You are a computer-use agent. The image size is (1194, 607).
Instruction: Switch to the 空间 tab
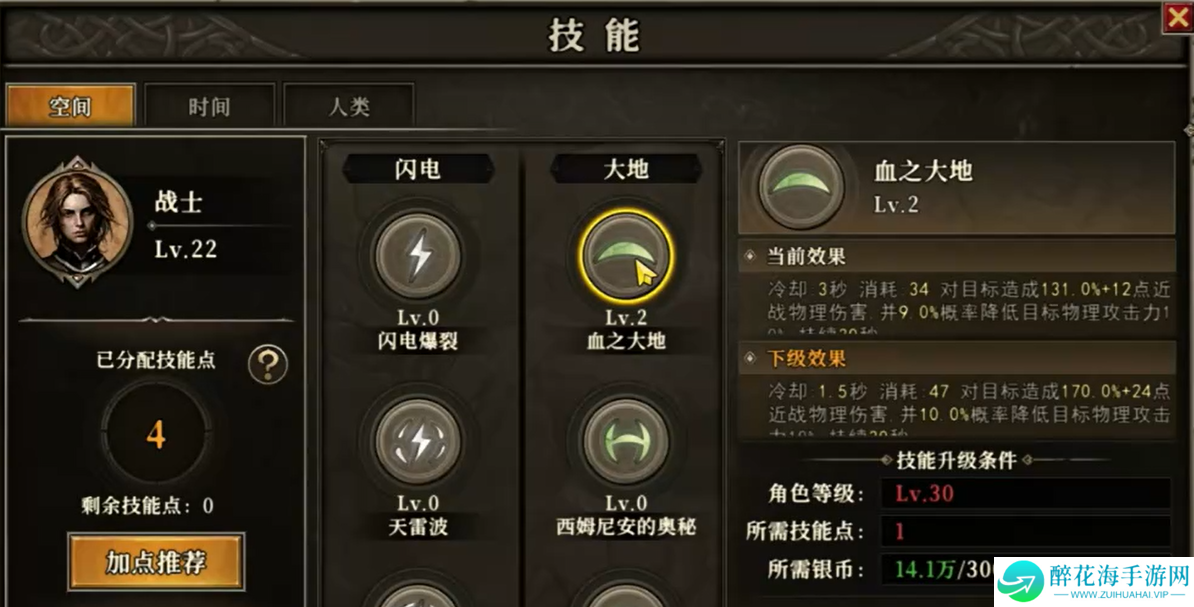pos(71,105)
